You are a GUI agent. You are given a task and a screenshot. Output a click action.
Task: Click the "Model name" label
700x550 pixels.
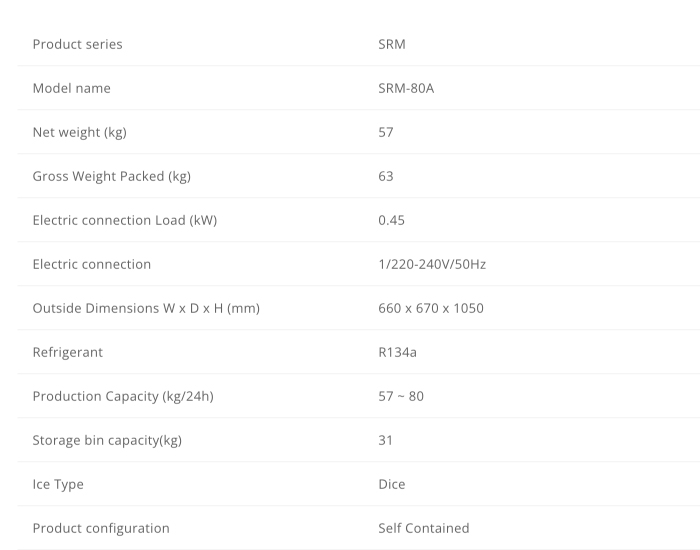click(72, 88)
